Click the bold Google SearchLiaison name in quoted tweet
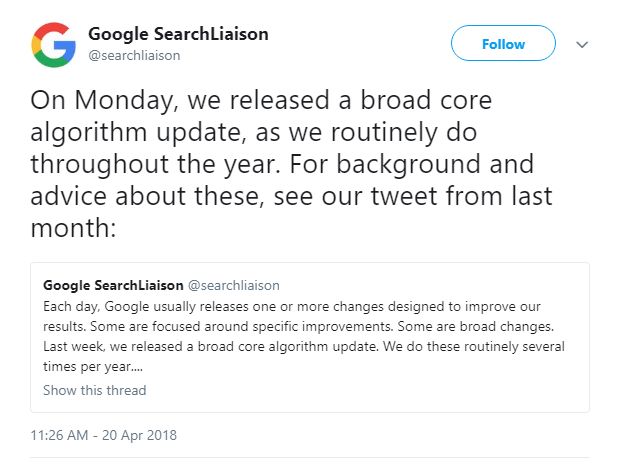This screenshot has width=618, height=458. pyautogui.click(x=113, y=285)
